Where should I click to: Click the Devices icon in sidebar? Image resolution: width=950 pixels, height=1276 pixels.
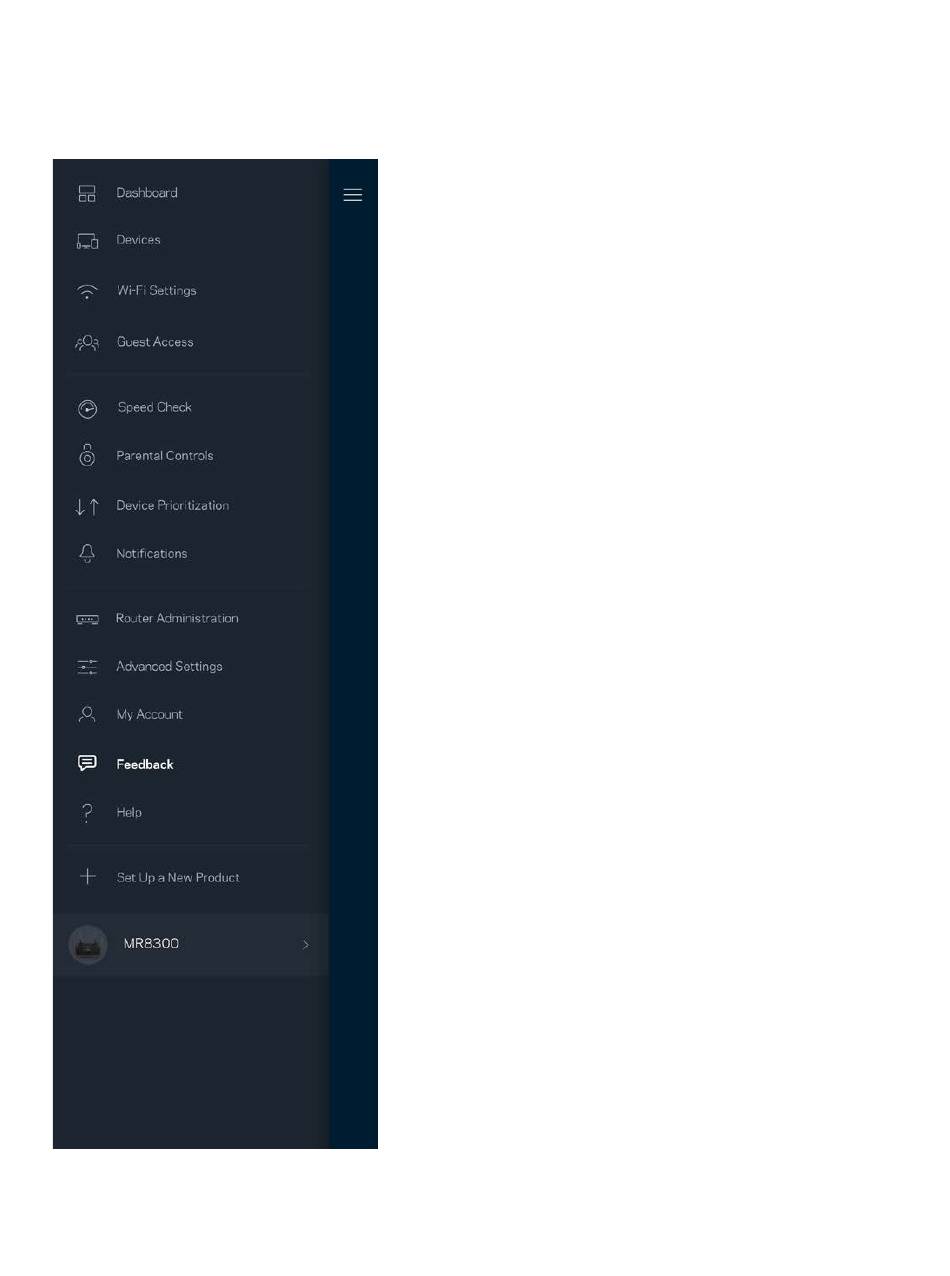tap(87, 241)
